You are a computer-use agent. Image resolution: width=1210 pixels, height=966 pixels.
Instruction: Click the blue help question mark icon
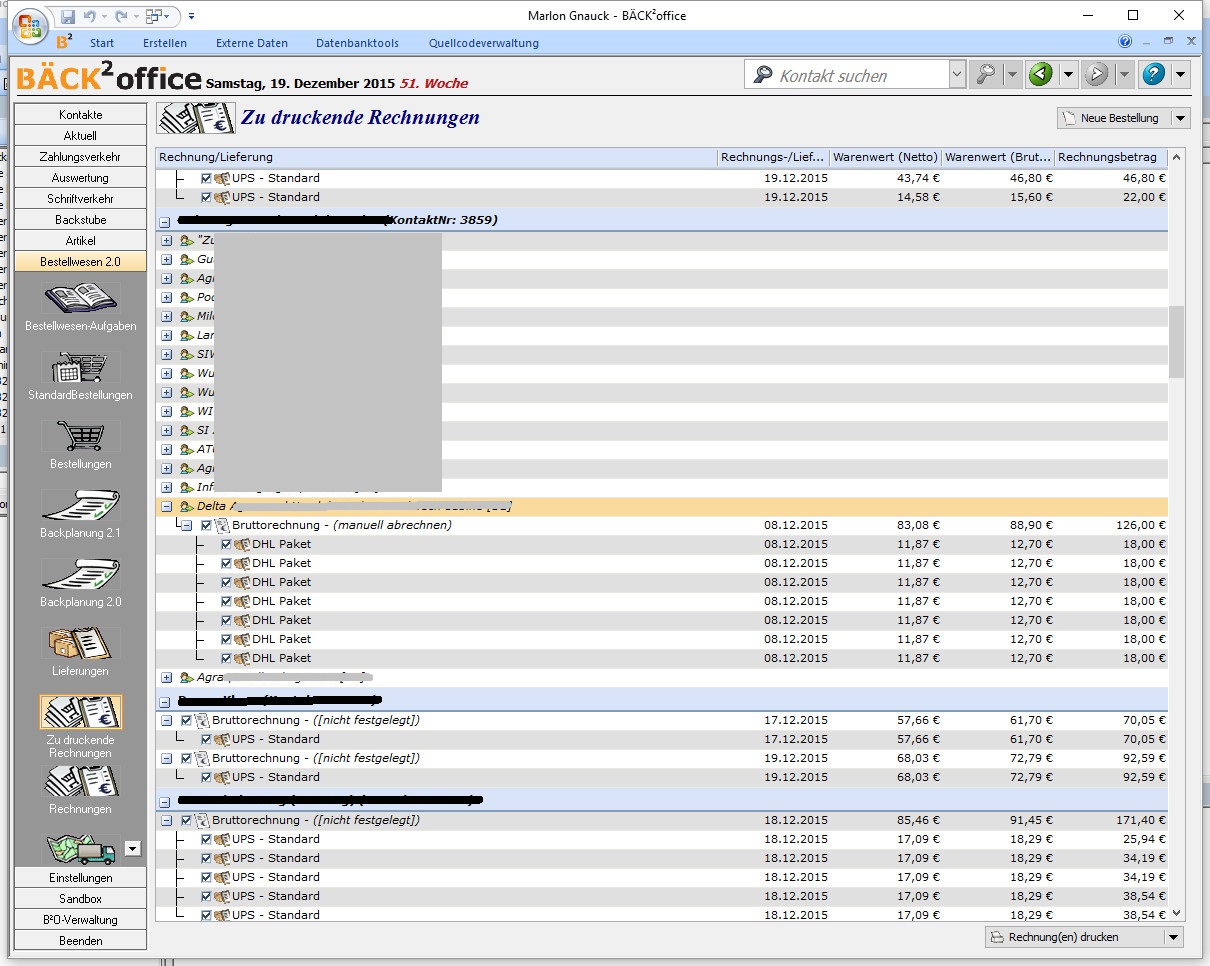1154,75
